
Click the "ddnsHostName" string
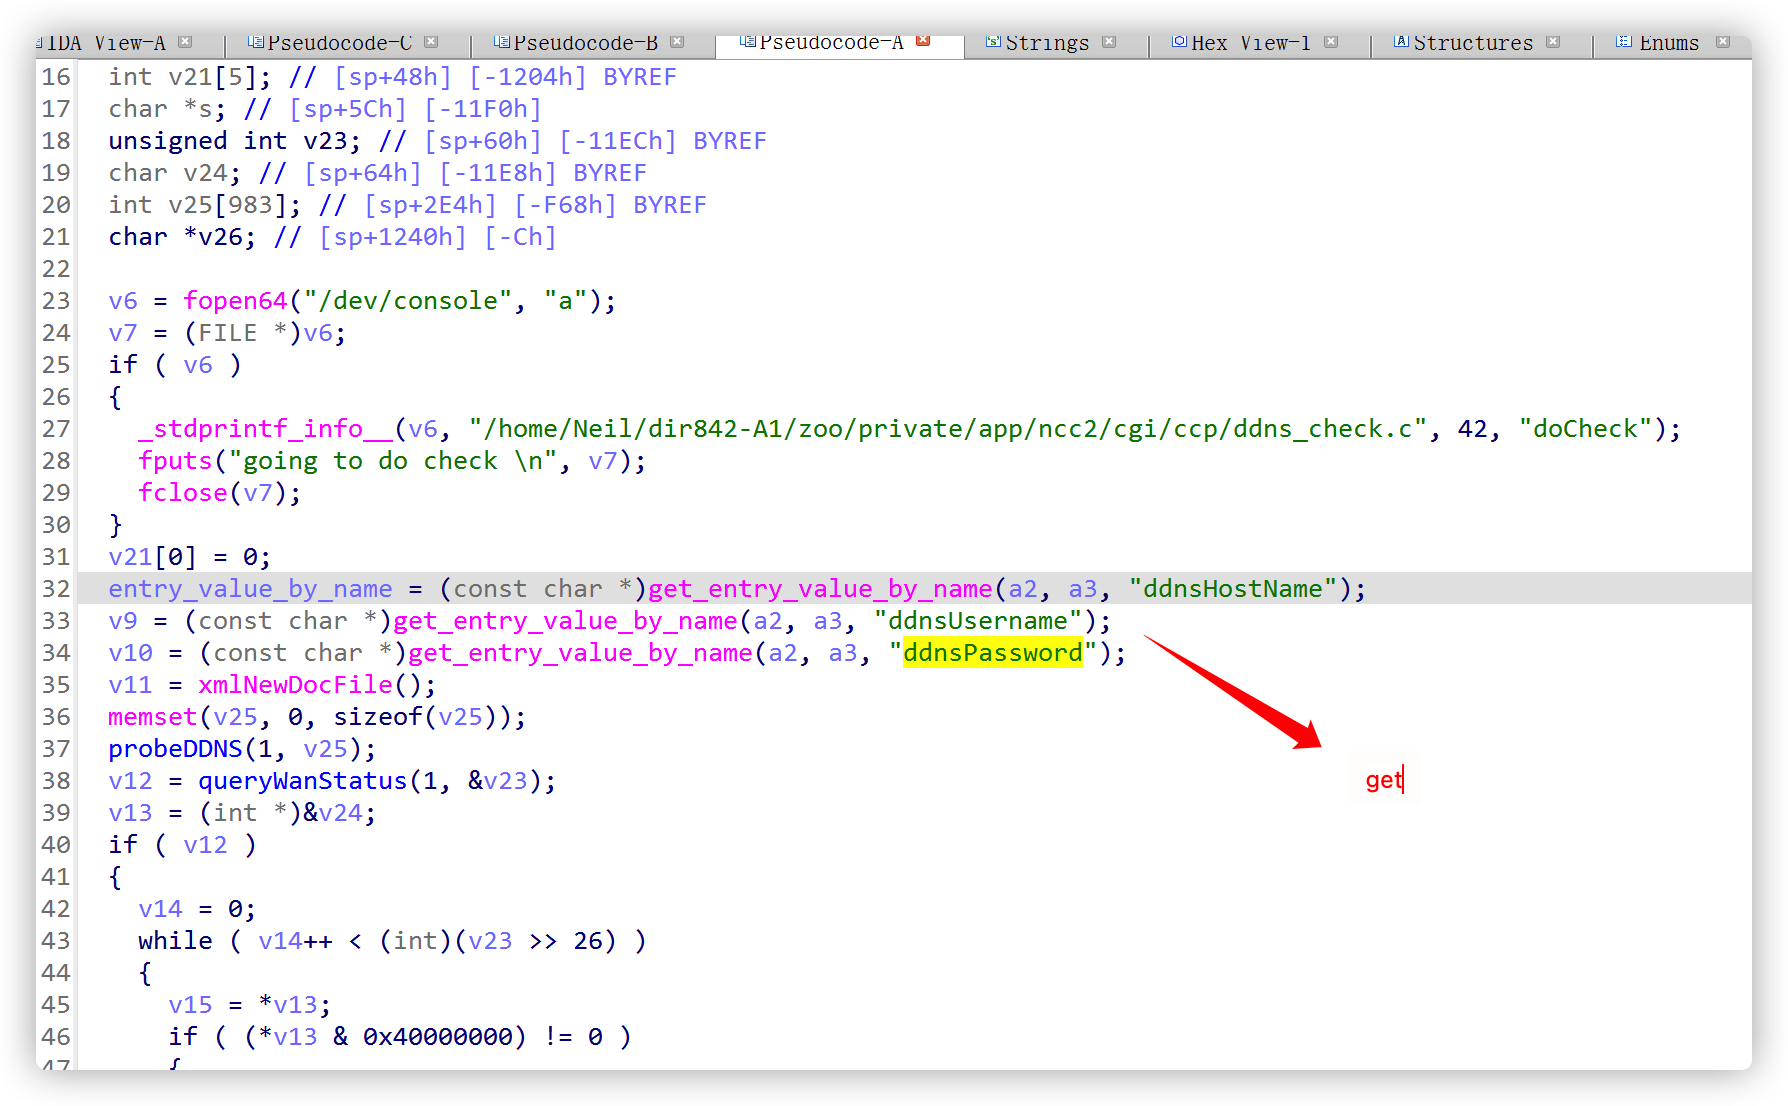[x=1233, y=589]
